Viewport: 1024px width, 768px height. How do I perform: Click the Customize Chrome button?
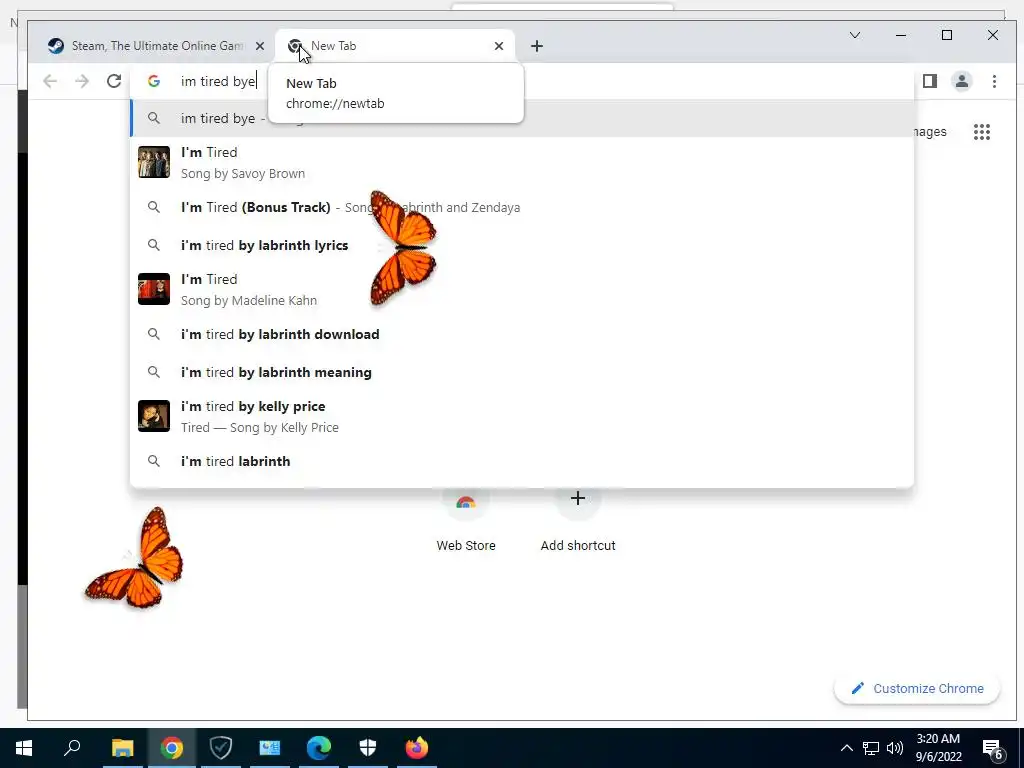click(917, 688)
